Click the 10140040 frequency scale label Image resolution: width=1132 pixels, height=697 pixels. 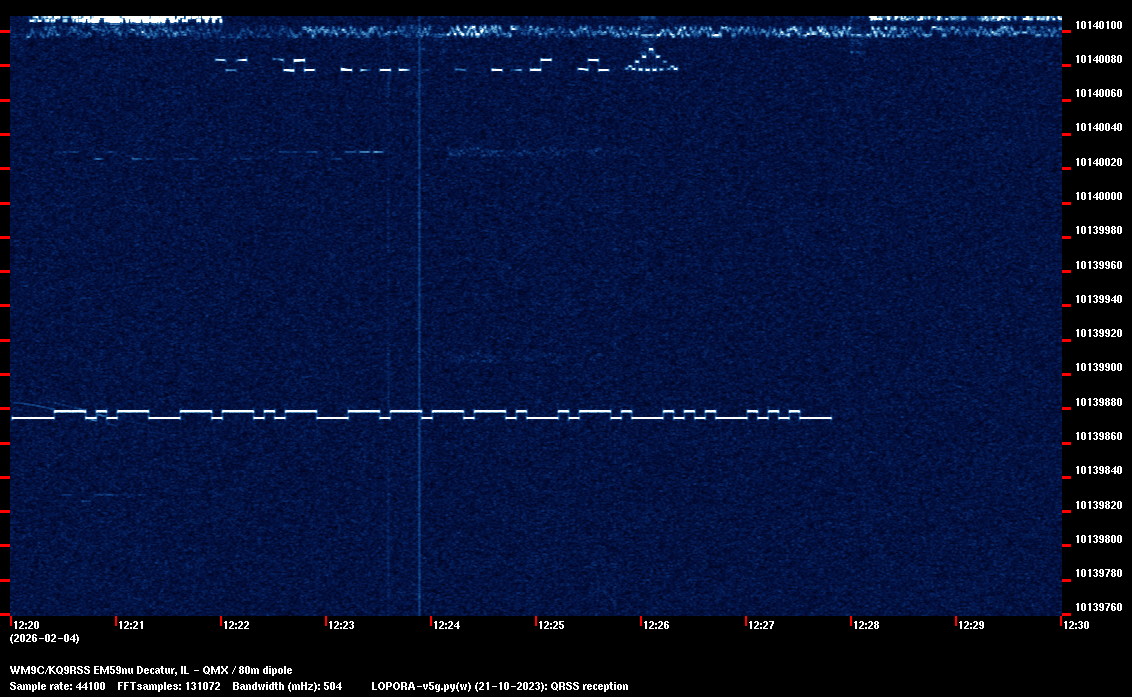click(1097, 128)
